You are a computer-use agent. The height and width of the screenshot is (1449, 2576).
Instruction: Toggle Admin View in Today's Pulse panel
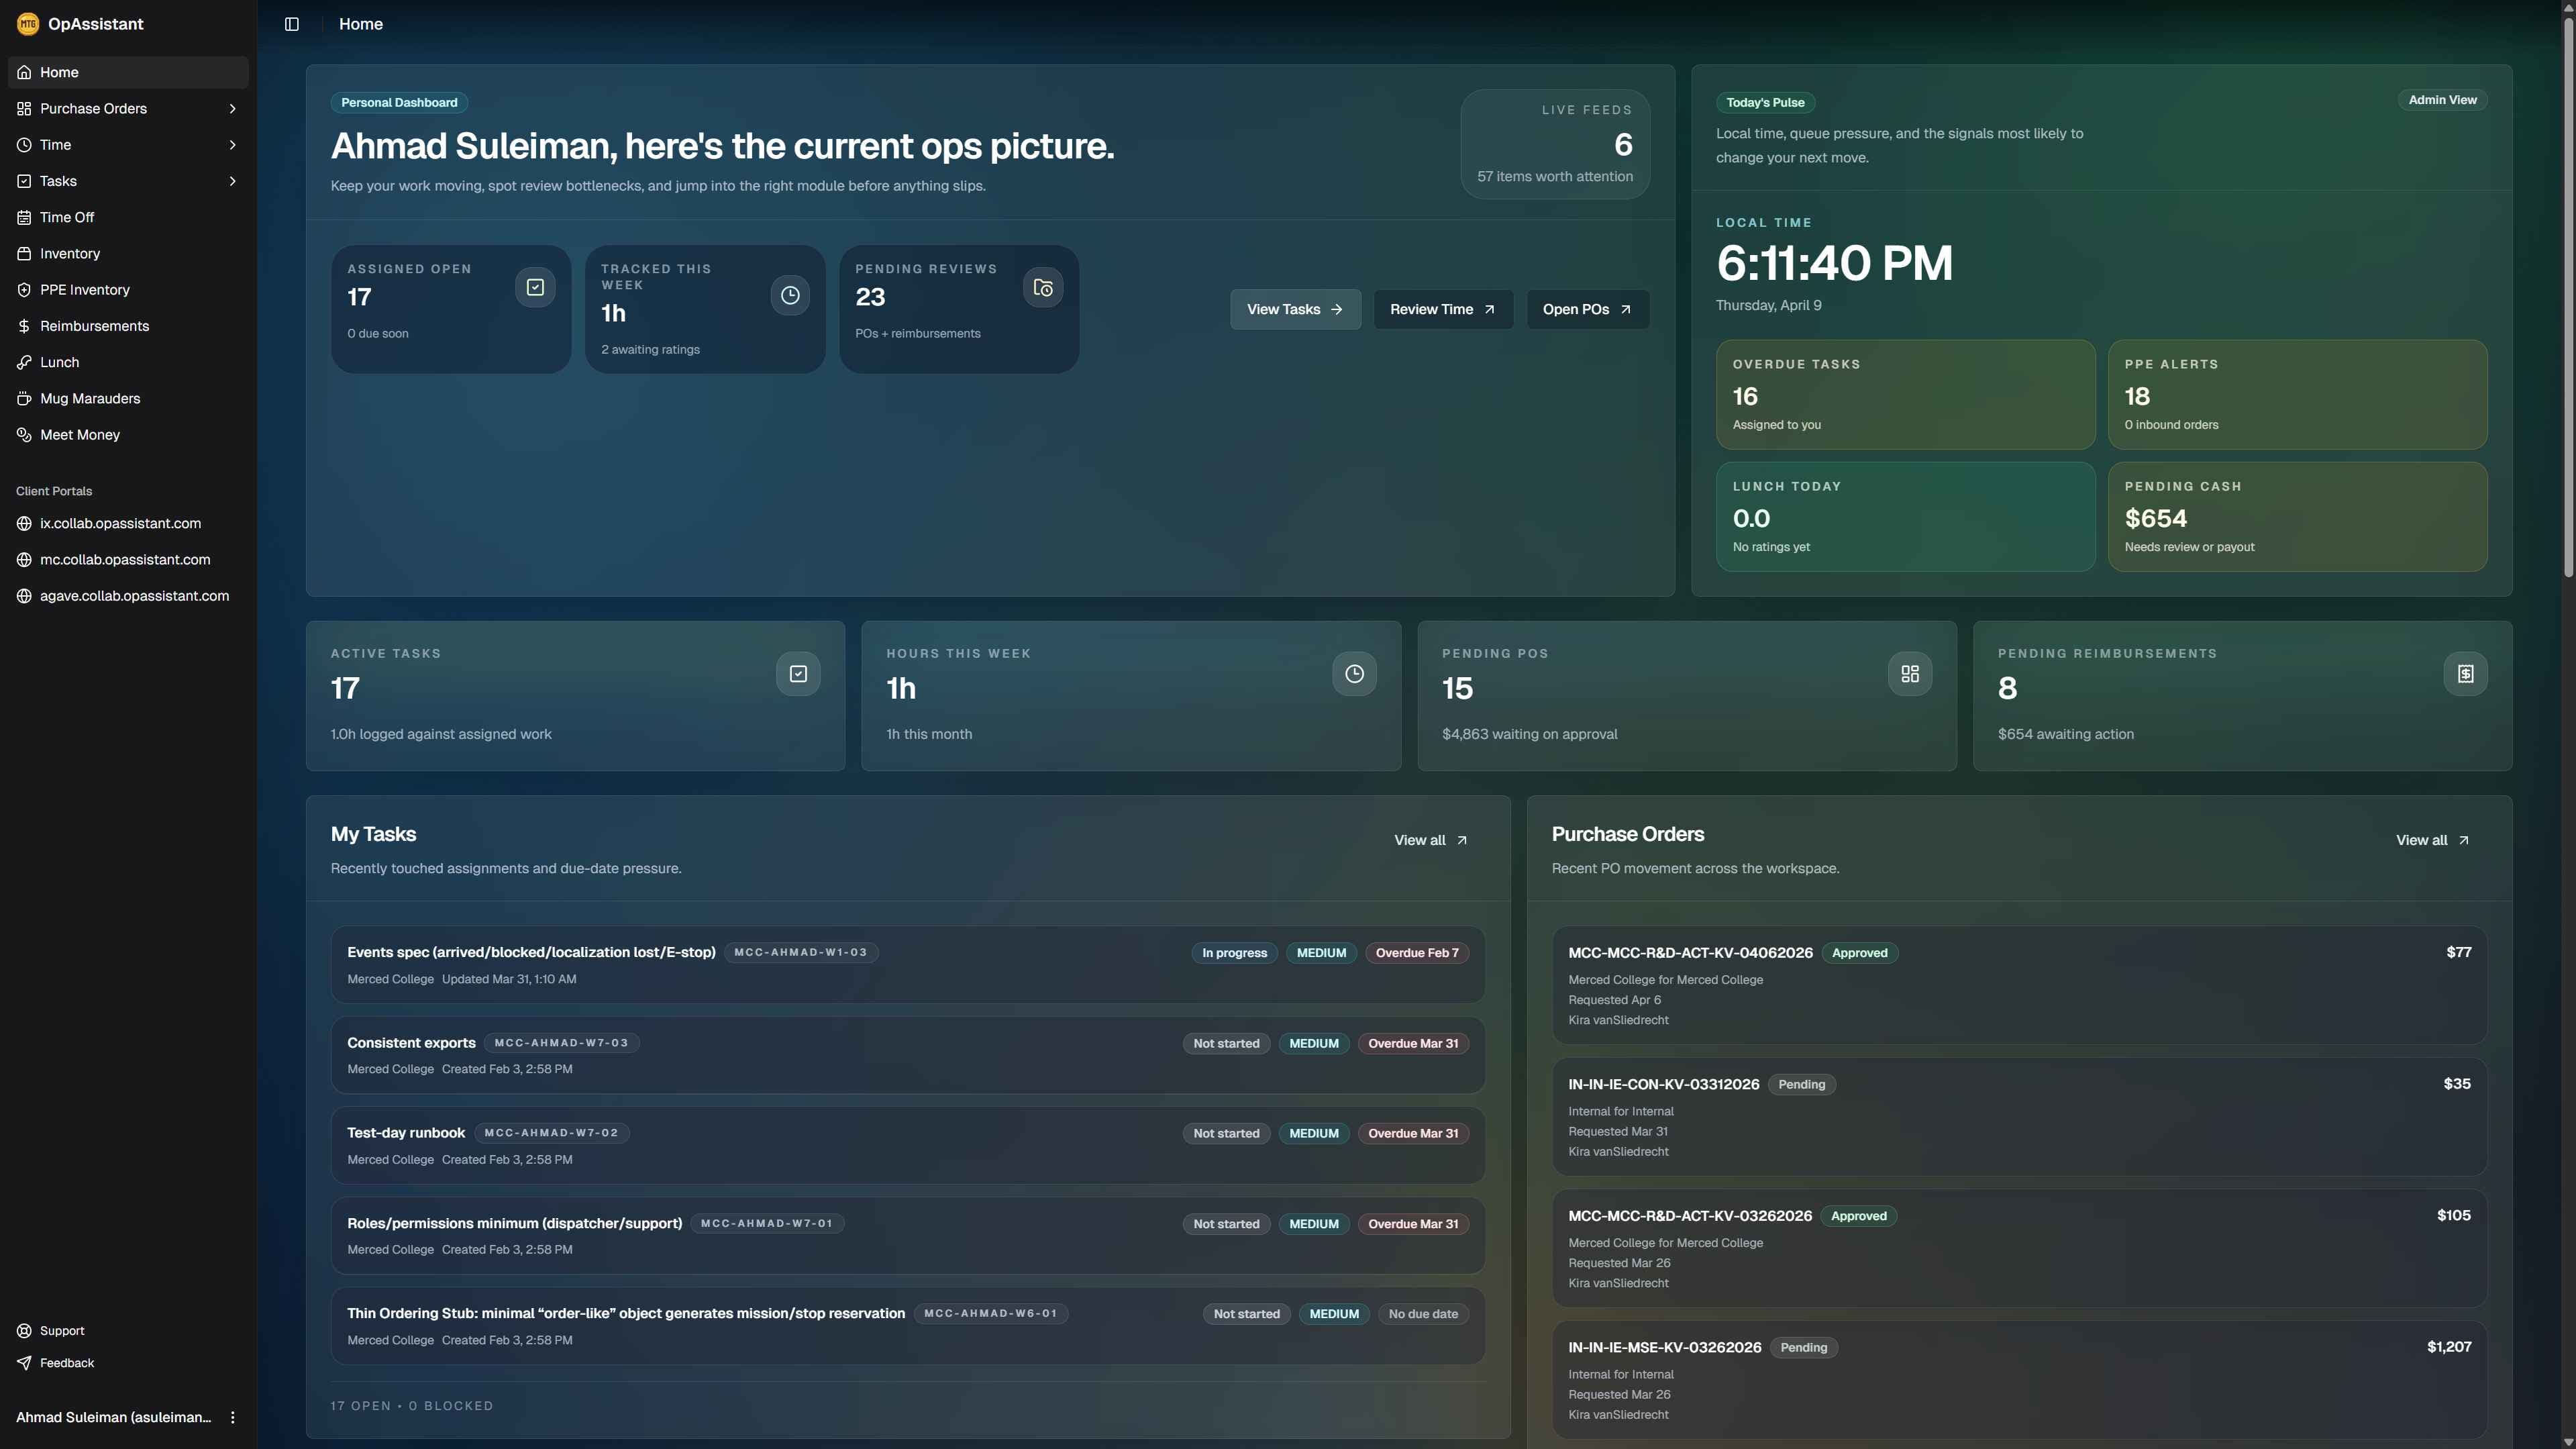tap(2442, 99)
